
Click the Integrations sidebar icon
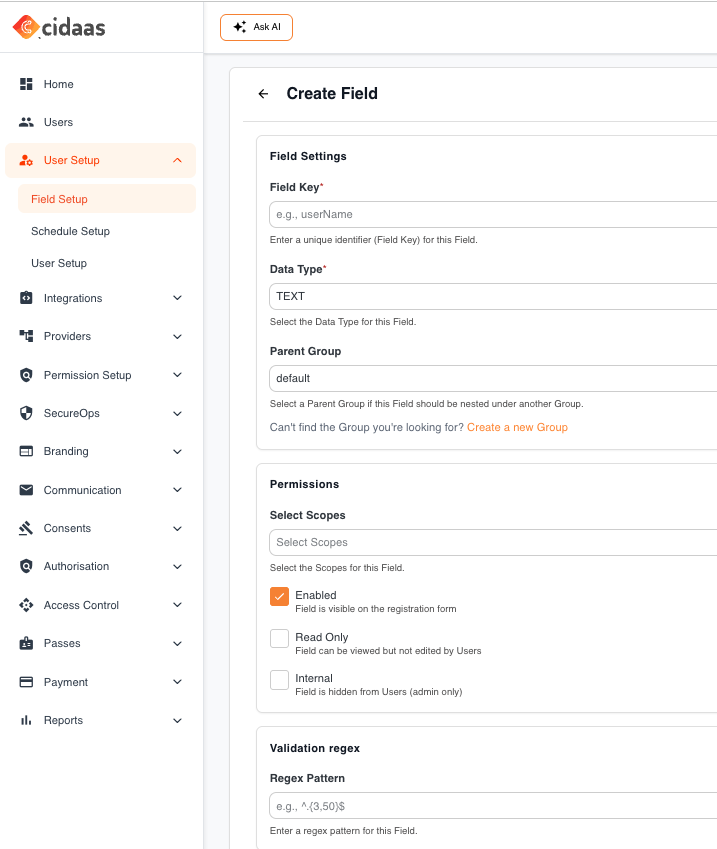pos(26,298)
